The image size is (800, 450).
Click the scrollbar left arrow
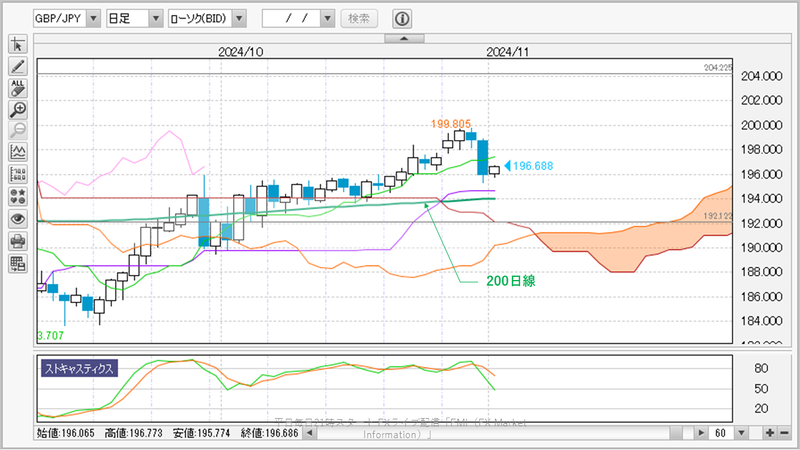pyautogui.click(x=309, y=433)
